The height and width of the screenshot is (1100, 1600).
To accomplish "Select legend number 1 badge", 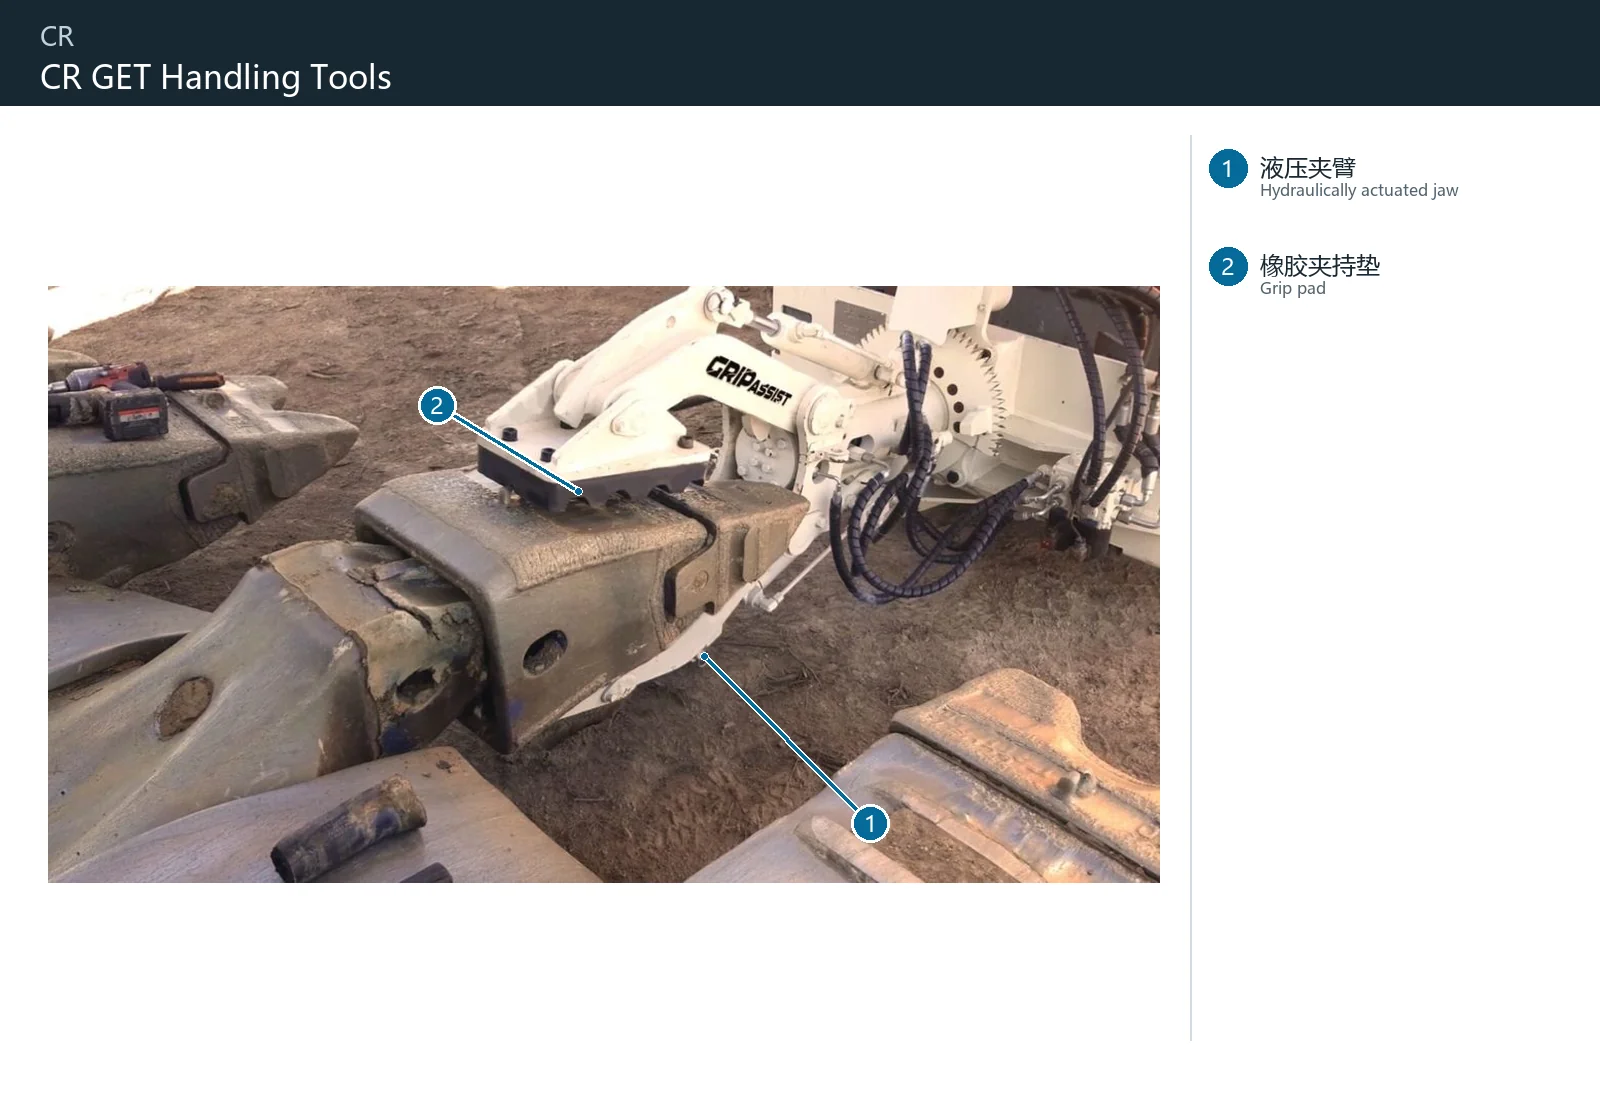I will tap(1228, 169).
